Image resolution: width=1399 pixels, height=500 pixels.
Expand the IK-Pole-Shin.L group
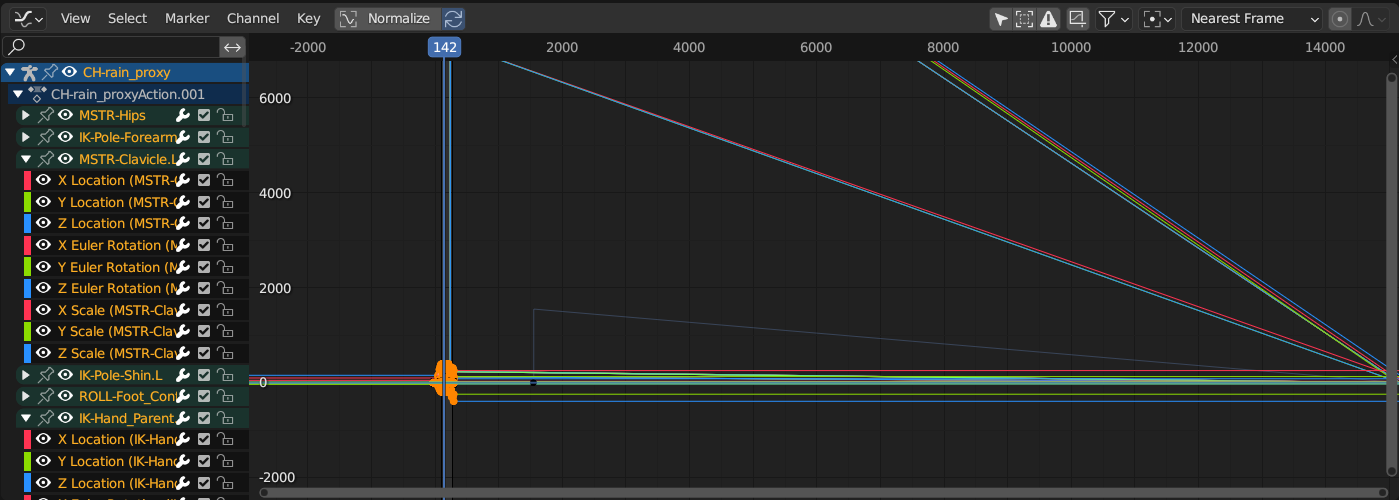tap(26, 375)
